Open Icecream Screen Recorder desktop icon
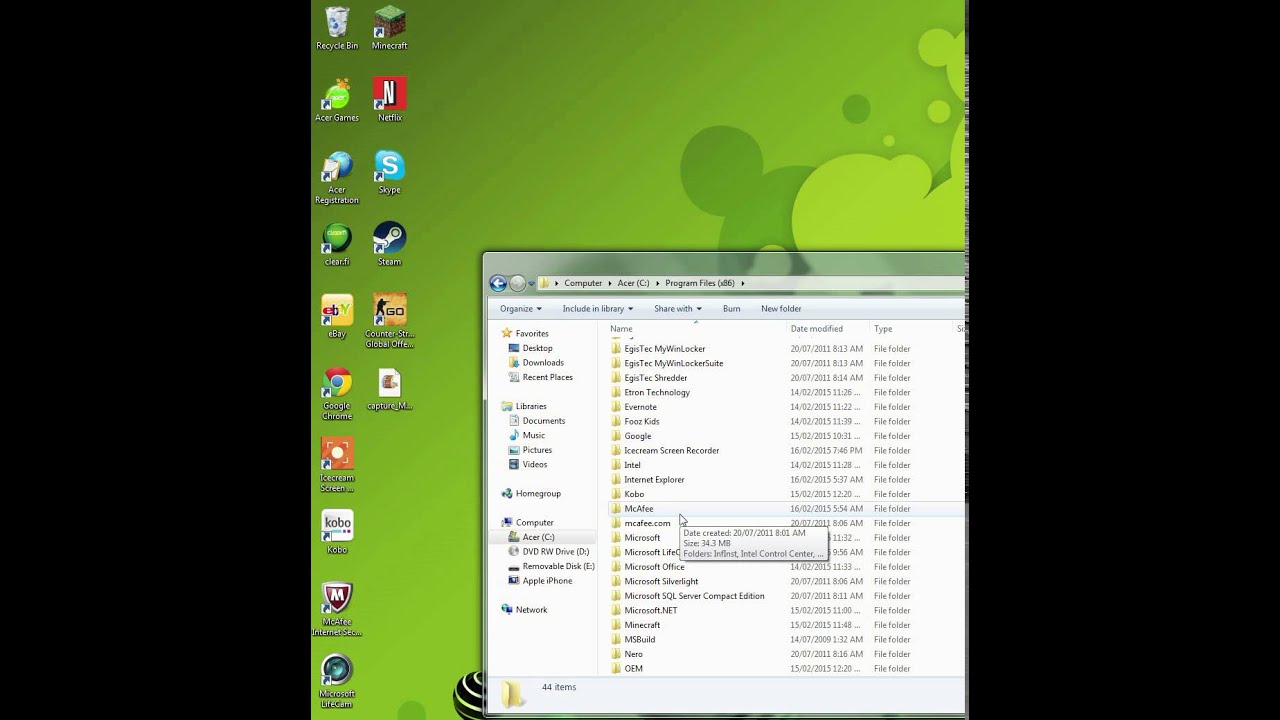The height and width of the screenshot is (720, 1280). tap(337, 466)
